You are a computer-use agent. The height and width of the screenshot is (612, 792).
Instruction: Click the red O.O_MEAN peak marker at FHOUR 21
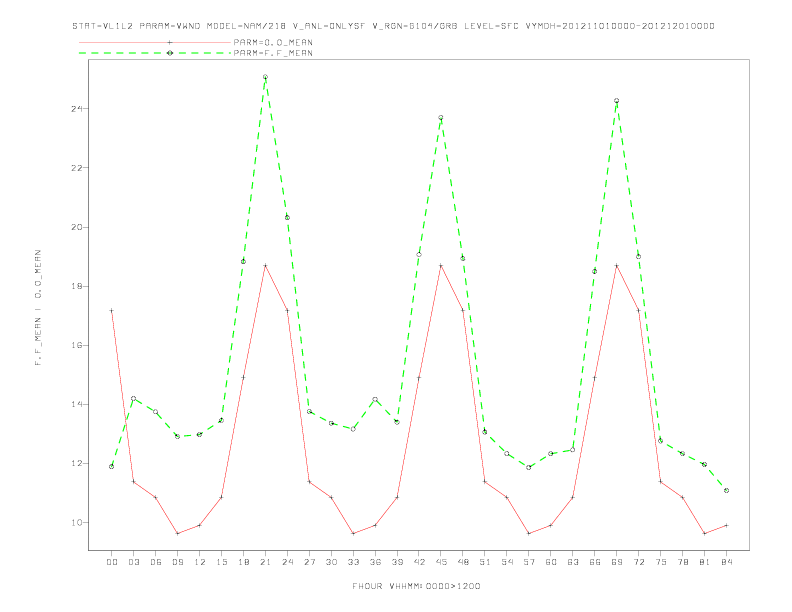pyautogui.click(x=265, y=265)
